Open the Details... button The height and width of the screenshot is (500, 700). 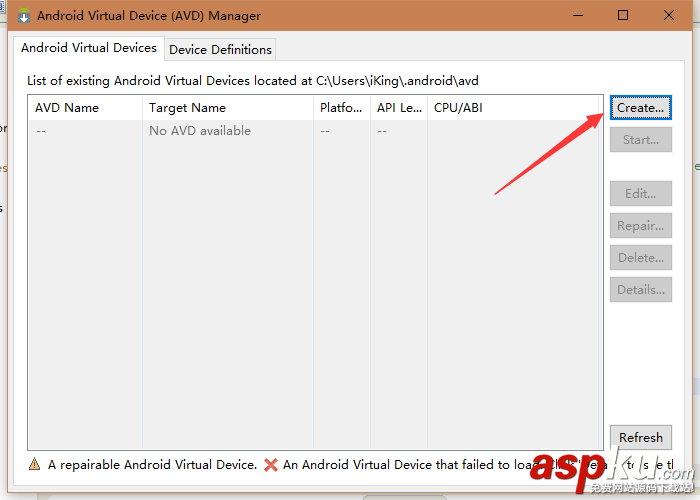pos(640,290)
